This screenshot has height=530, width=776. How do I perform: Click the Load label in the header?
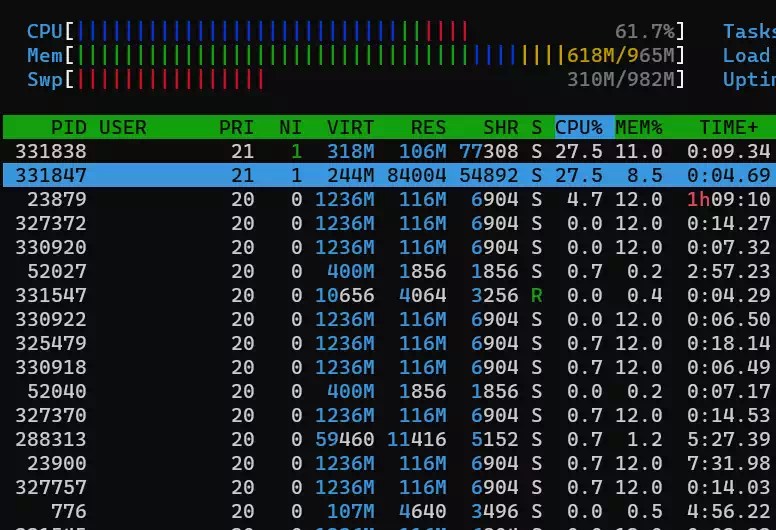tap(746, 55)
